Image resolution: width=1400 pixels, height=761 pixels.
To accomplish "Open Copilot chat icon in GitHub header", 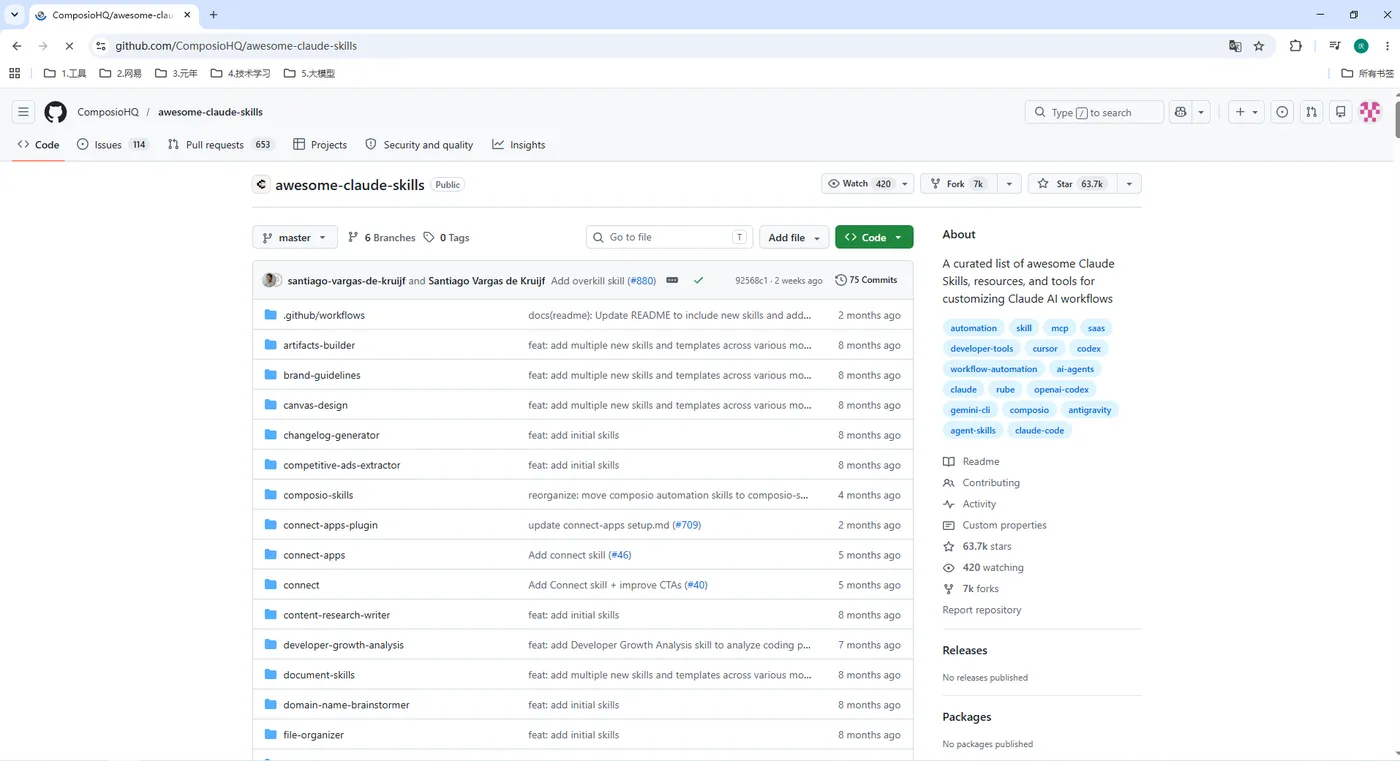I will pos(1181,112).
